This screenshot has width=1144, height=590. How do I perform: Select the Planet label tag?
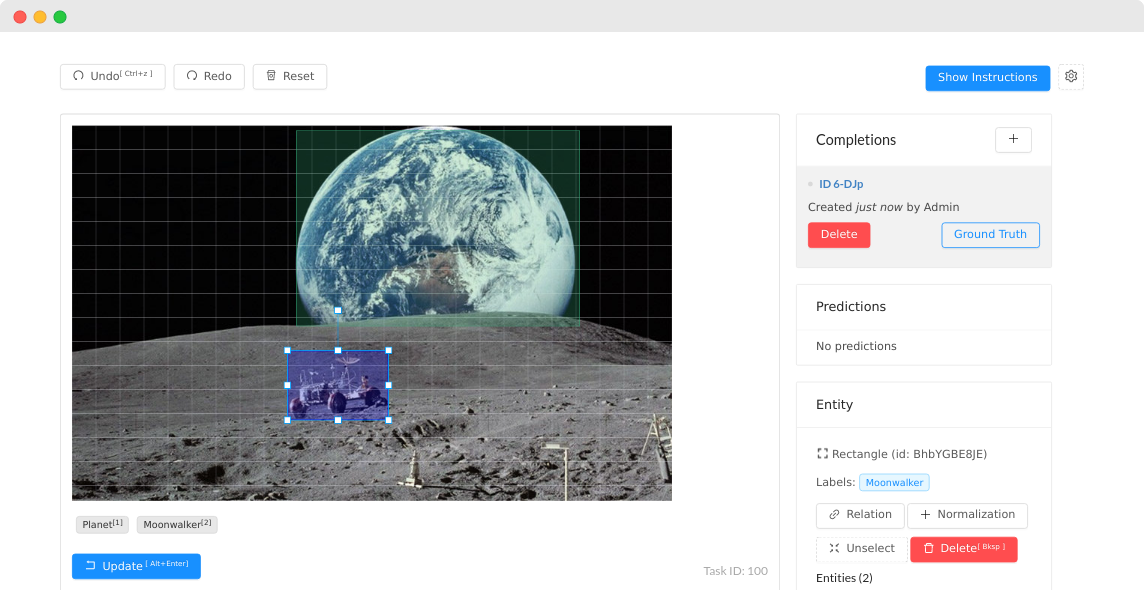pyautogui.click(x=102, y=525)
